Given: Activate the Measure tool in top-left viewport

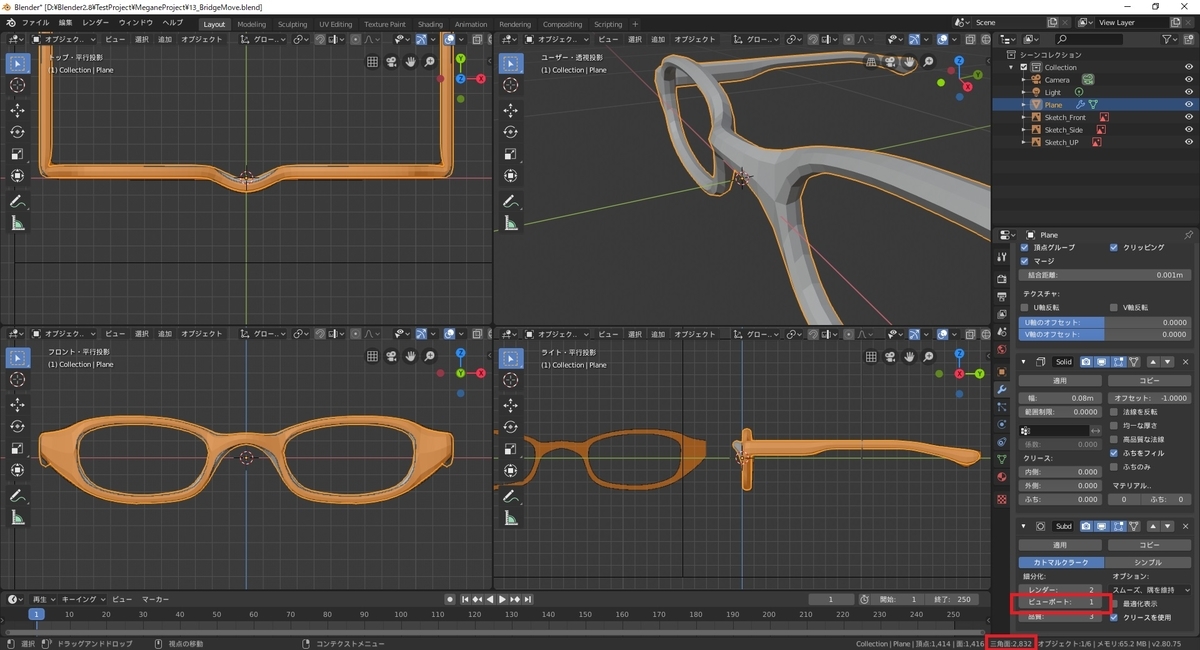Looking at the screenshot, I should tap(18, 224).
